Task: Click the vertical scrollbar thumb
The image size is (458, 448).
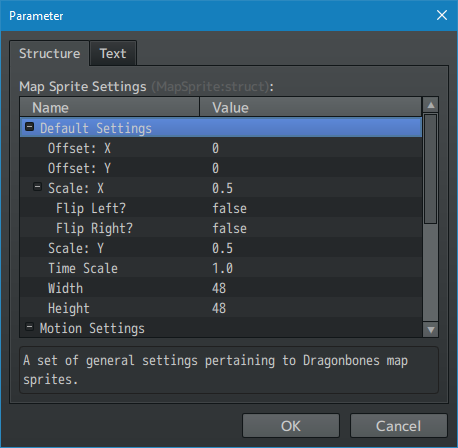Action: (x=431, y=169)
